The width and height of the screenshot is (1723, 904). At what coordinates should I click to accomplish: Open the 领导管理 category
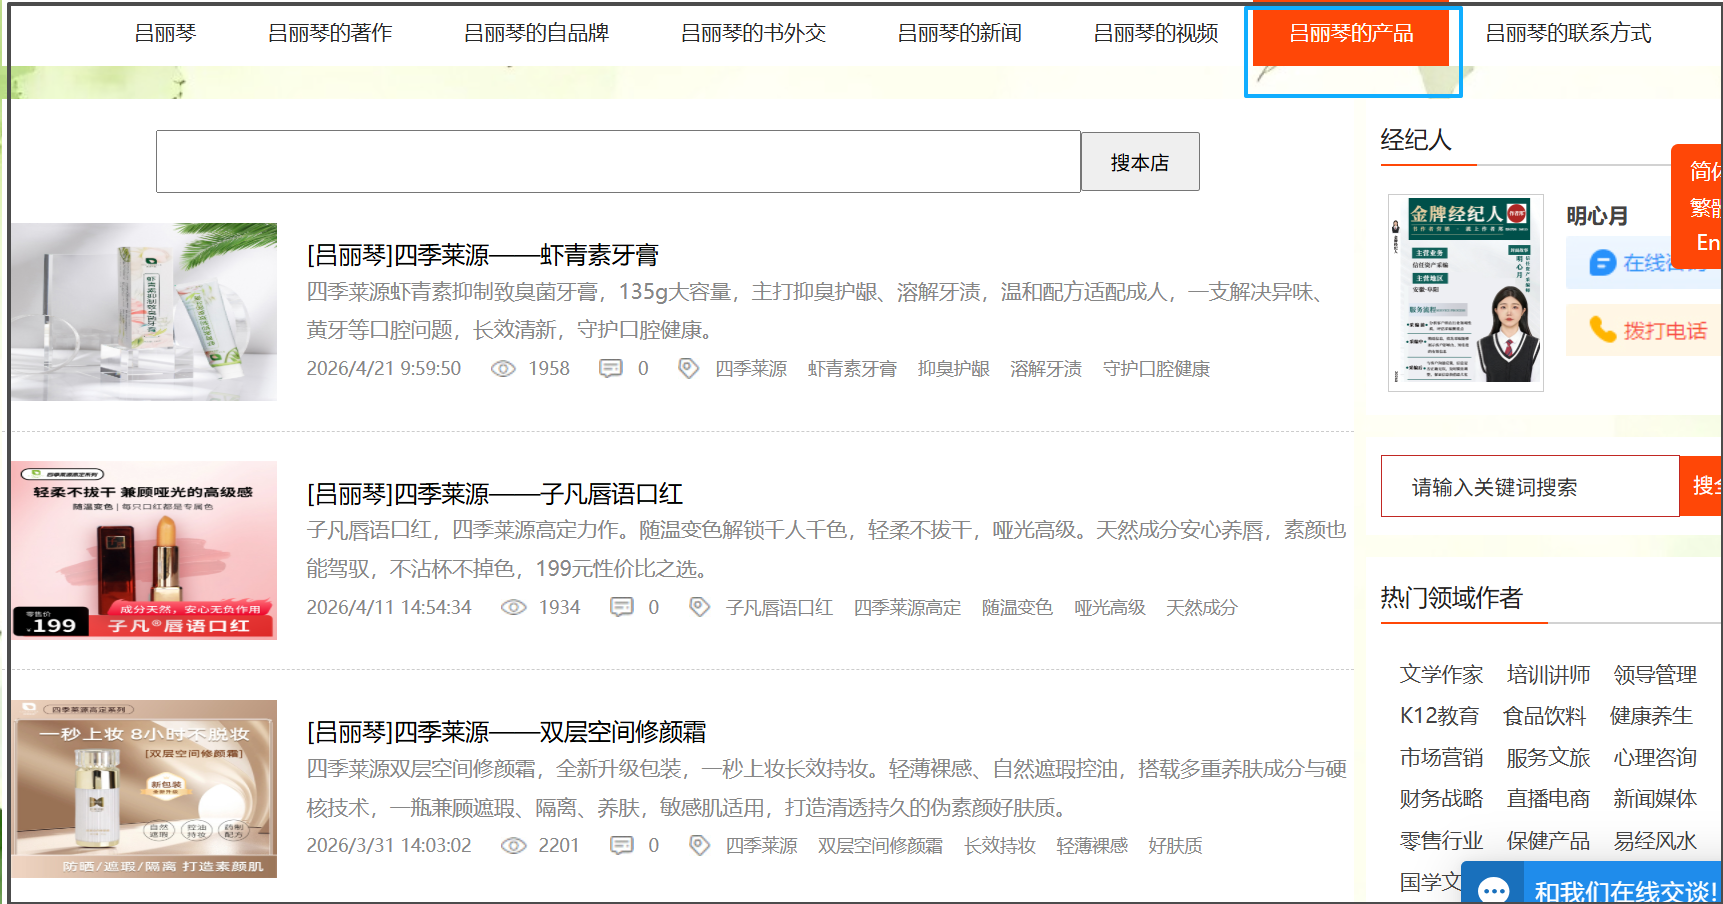click(1655, 675)
